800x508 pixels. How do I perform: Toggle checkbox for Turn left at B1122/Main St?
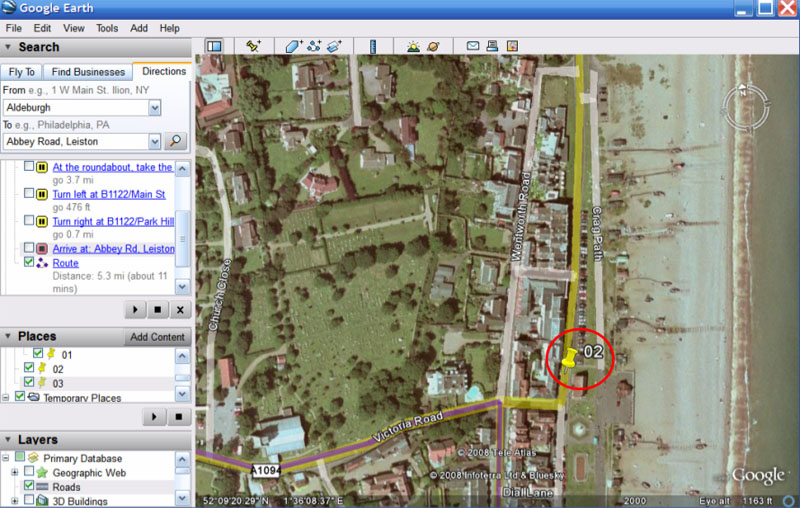(29, 193)
